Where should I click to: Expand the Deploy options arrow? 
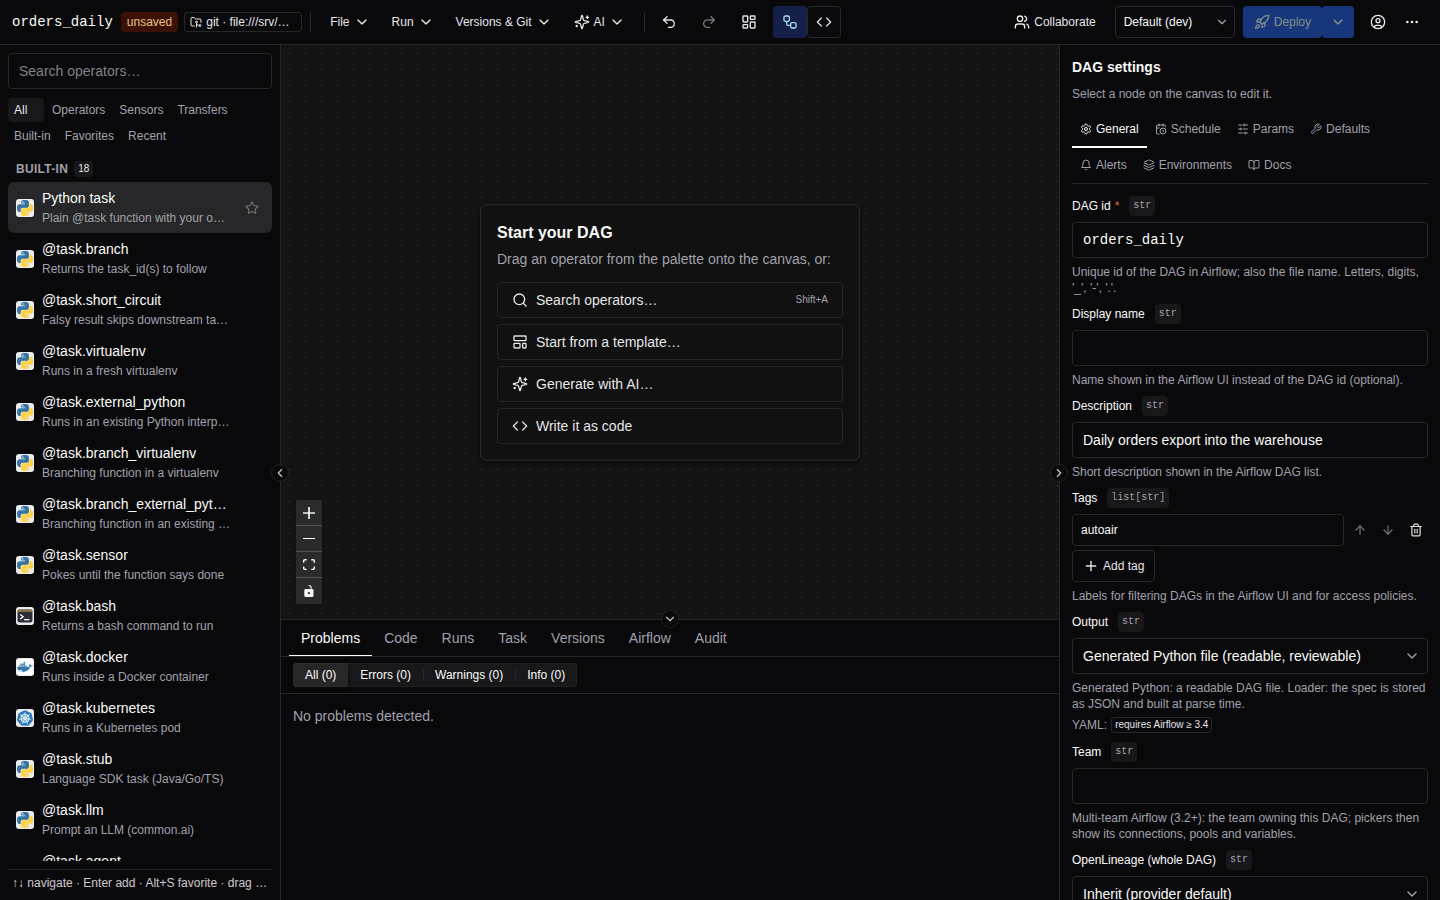pyautogui.click(x=1338, y=22)
